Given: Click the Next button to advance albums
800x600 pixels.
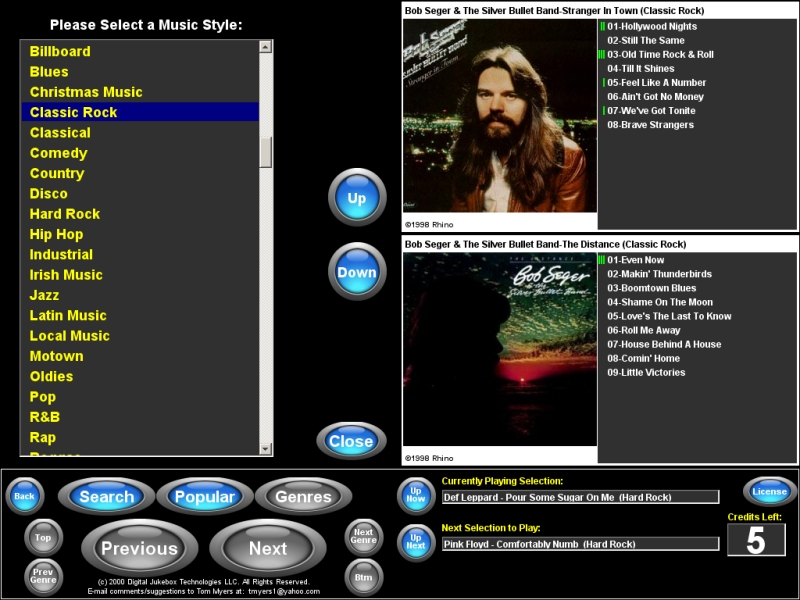Looking at the screenshot, I should (x=268, y=548).
